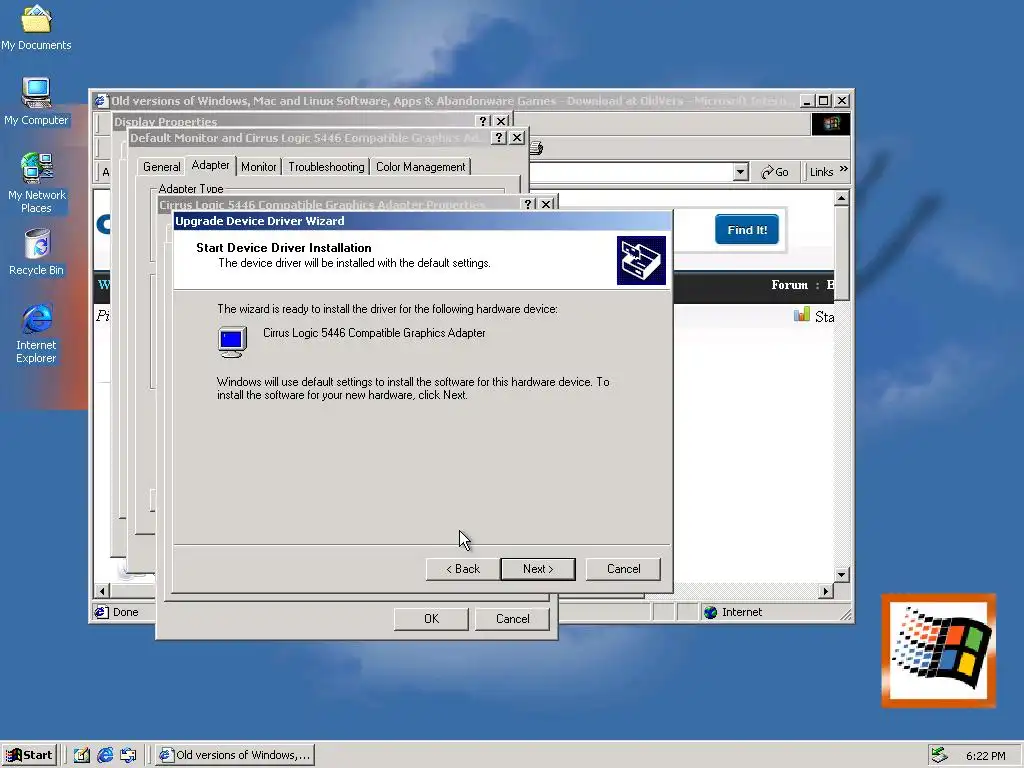Click the Done status page icon
Image resolution: width=1024 pixels, height=768 pixels.
101,612
